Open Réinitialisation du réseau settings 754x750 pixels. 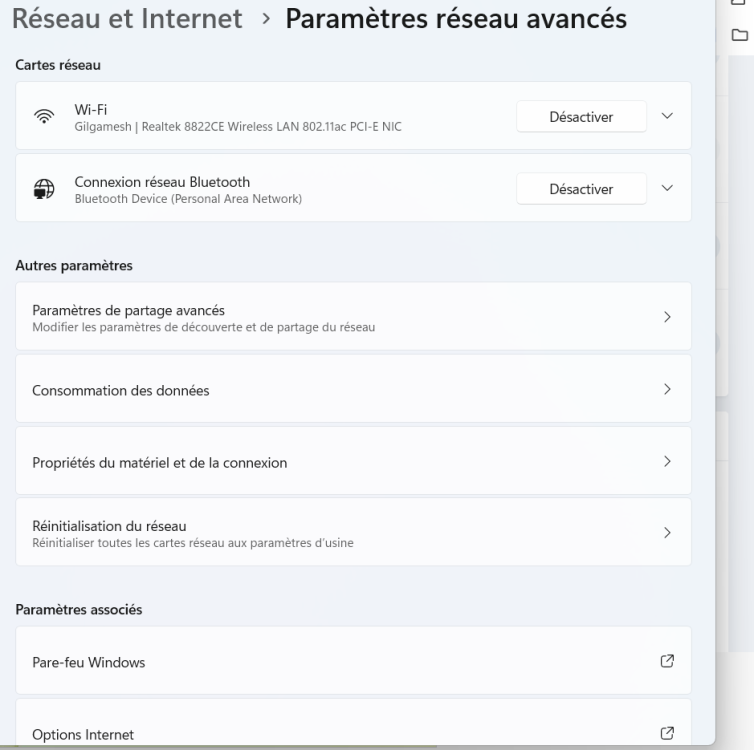(353, 532)
